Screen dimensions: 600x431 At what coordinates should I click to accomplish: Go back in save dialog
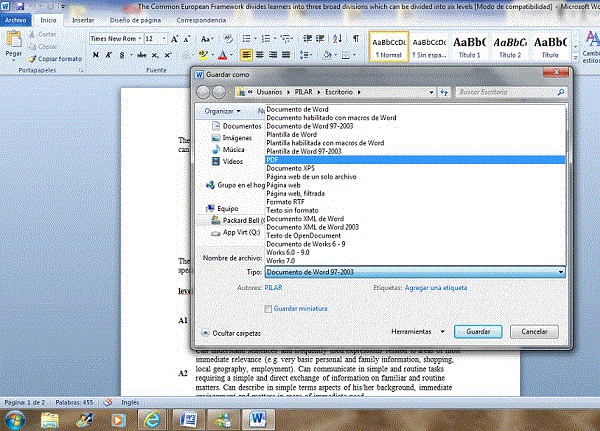[203, 92]
